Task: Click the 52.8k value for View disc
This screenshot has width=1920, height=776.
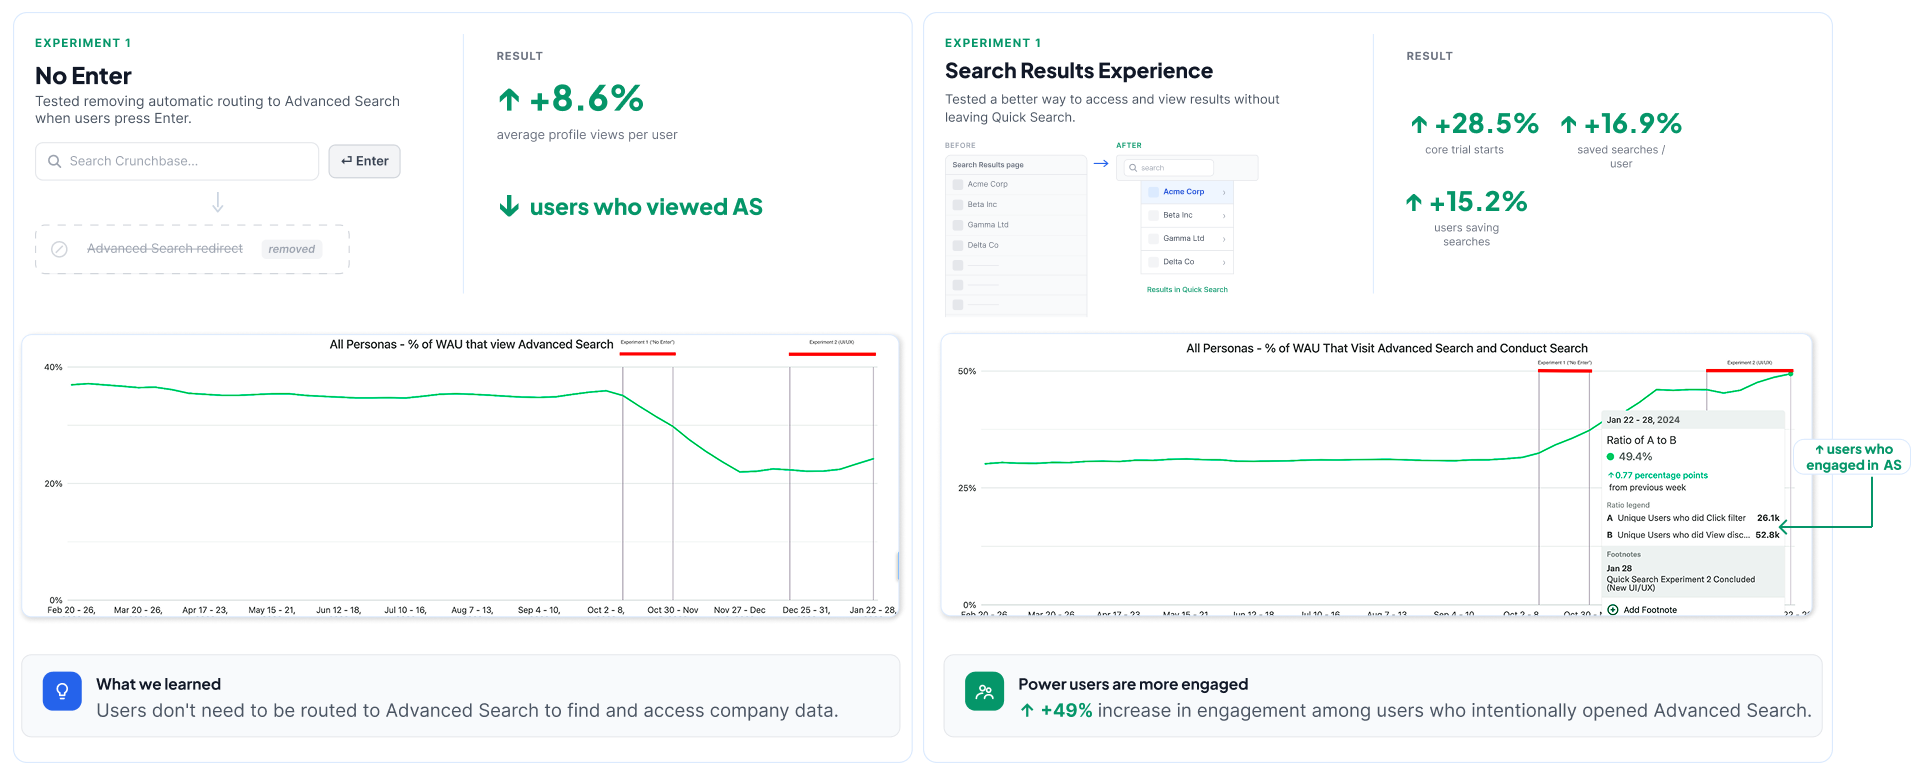Action: [x=1767, y=535]
